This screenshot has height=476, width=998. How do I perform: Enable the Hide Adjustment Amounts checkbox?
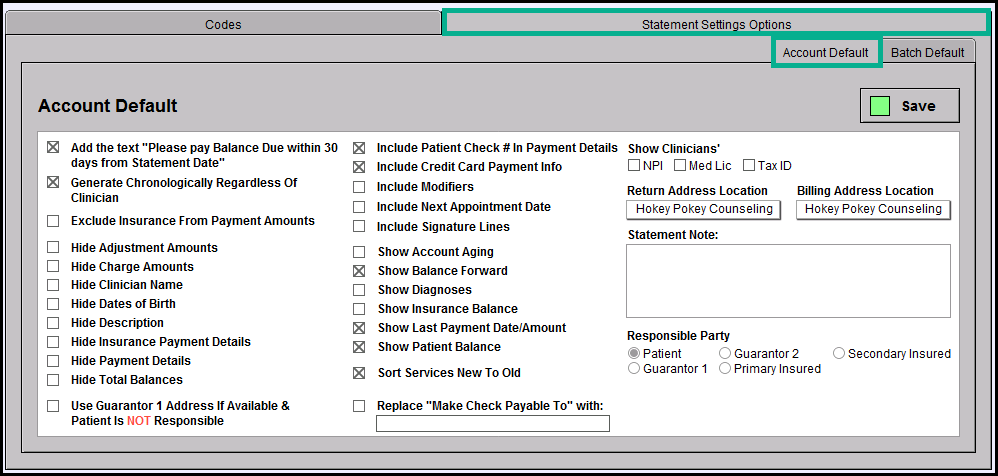pyautogui.click(x=53, y=248)
